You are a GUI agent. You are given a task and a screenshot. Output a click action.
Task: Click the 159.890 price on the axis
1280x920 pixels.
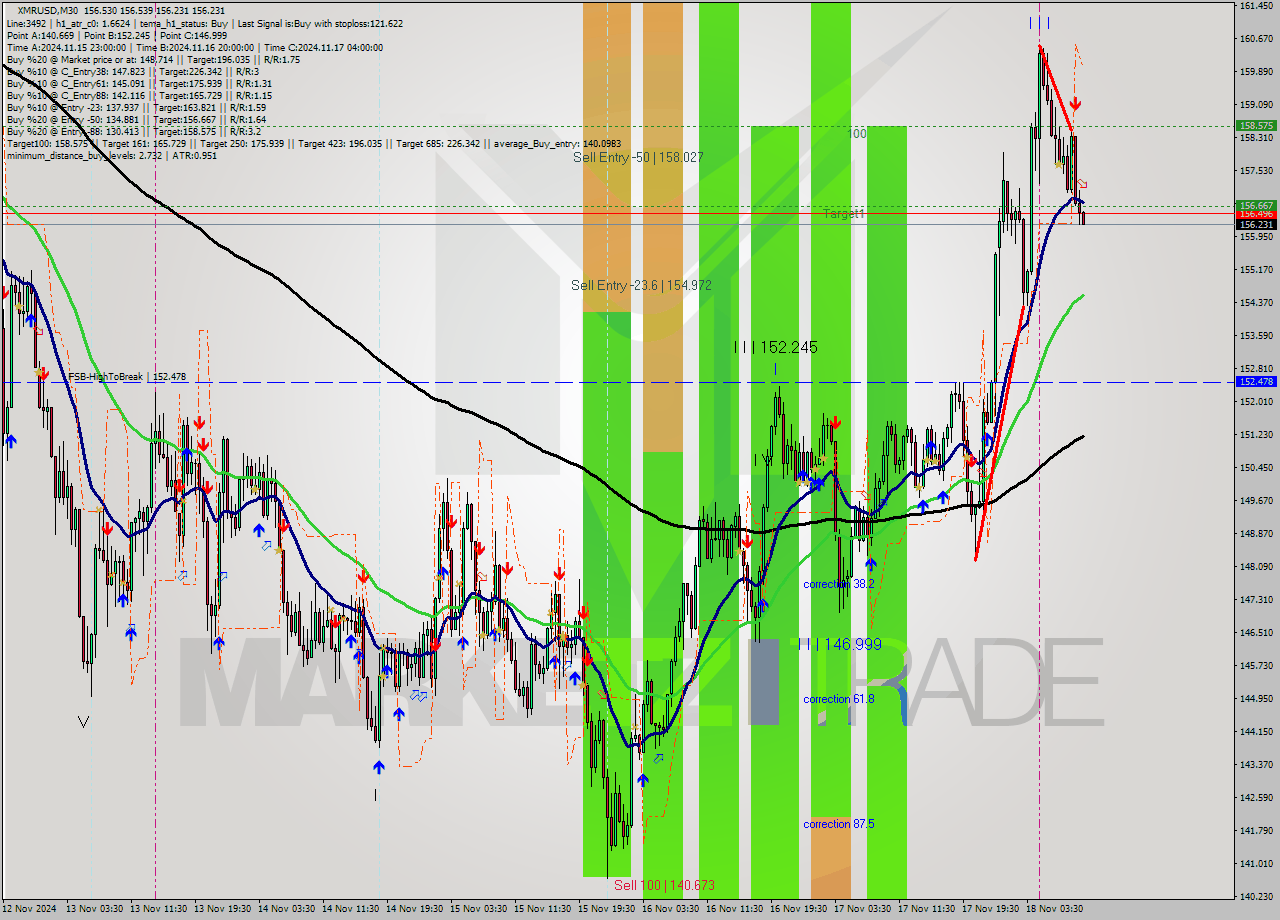click(1256, 72)
